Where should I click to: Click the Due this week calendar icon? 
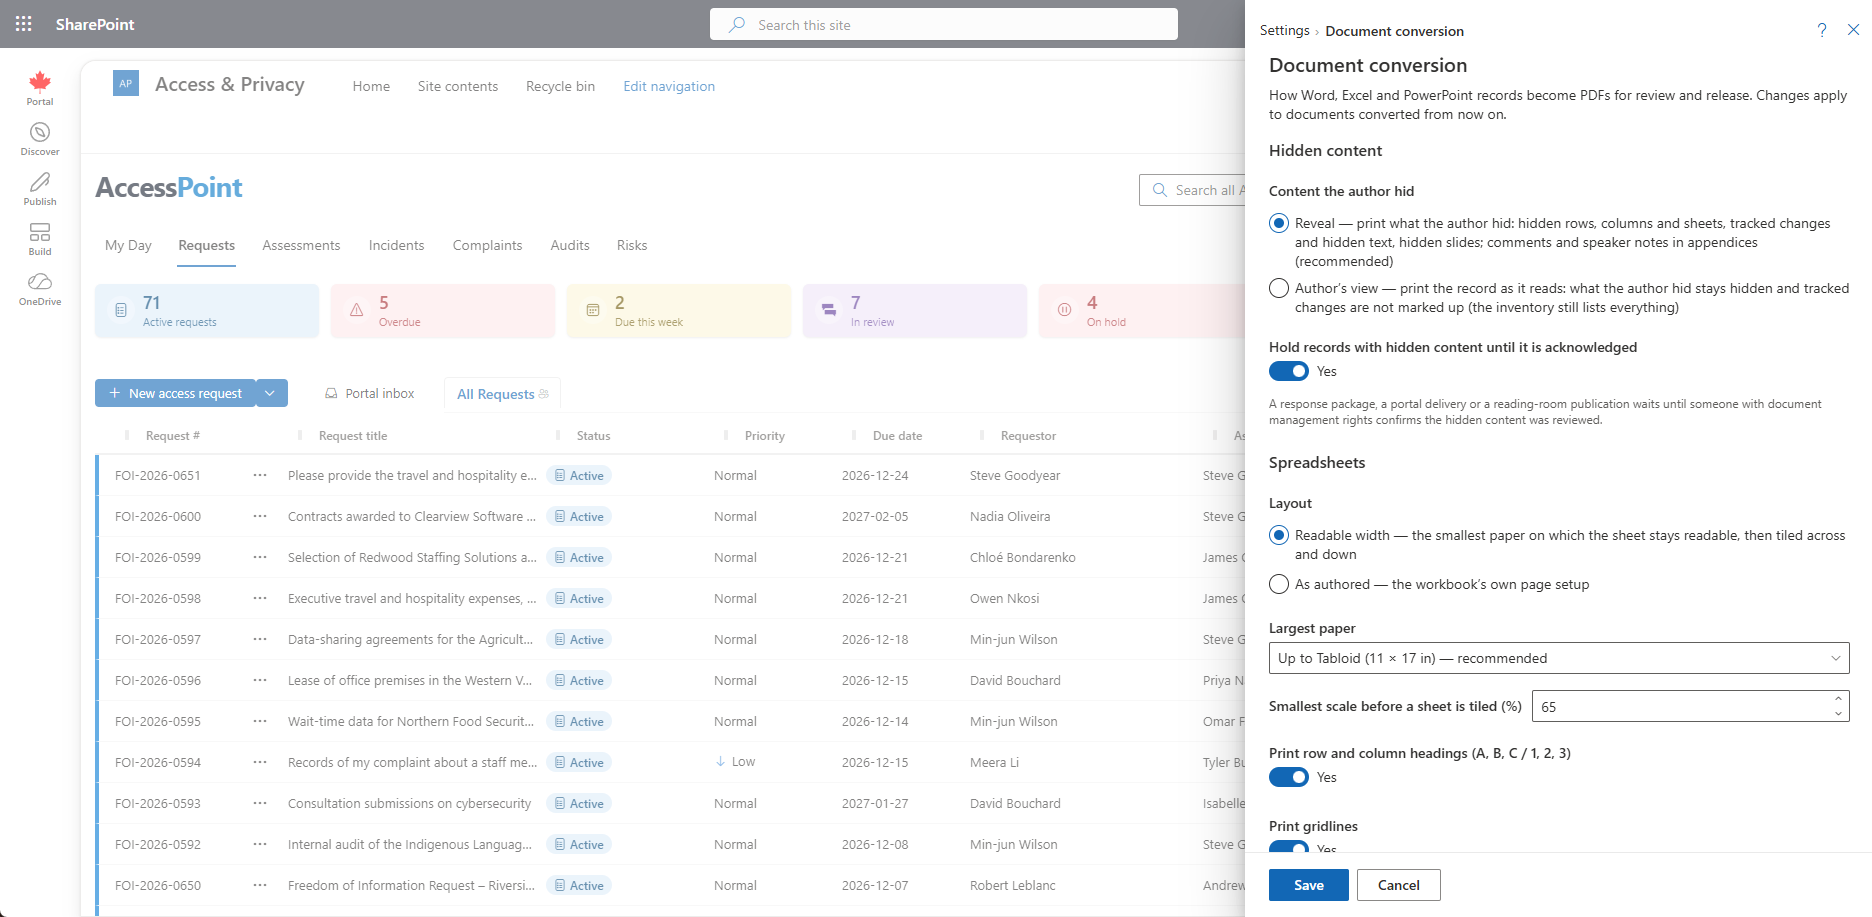(x=593, y=311)
